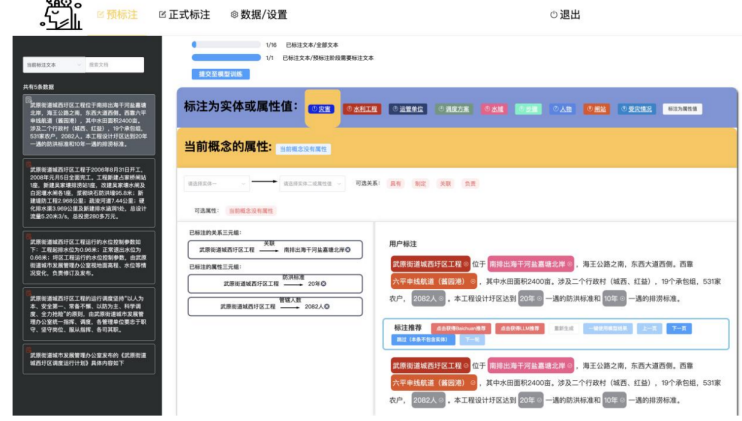Select the 水利工程 entity tag
Image resolution: width=742 pixels, height=421 pixels.
pyautogui.click(x=361, y=108)
